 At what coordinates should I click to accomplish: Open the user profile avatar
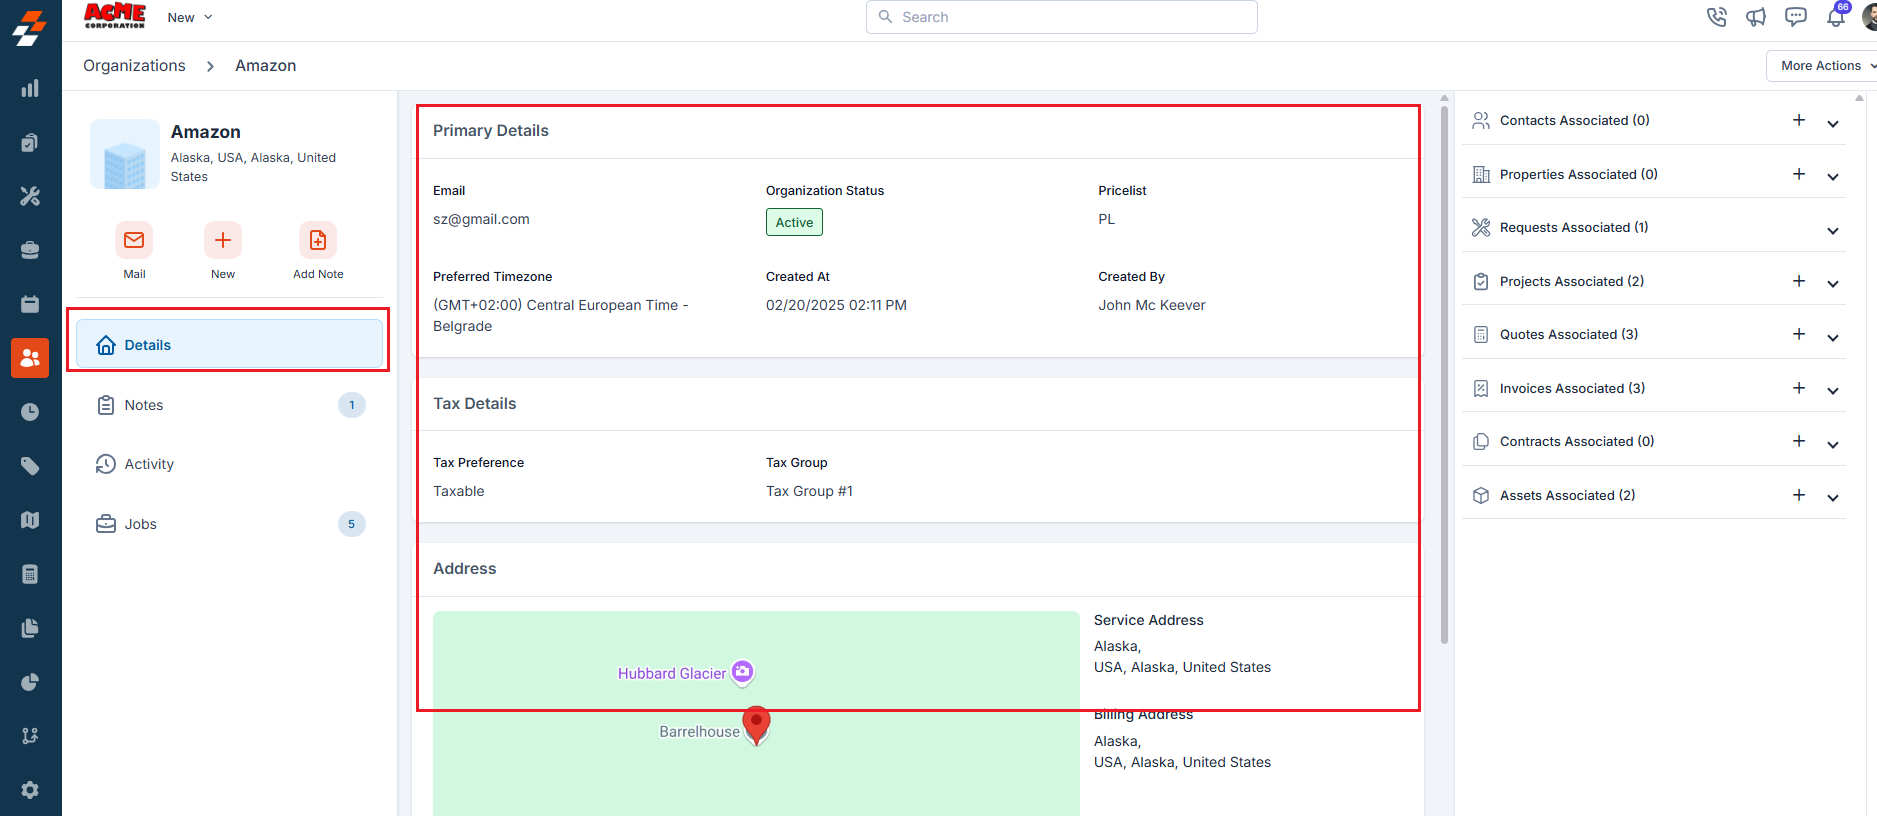point(1870,17)
